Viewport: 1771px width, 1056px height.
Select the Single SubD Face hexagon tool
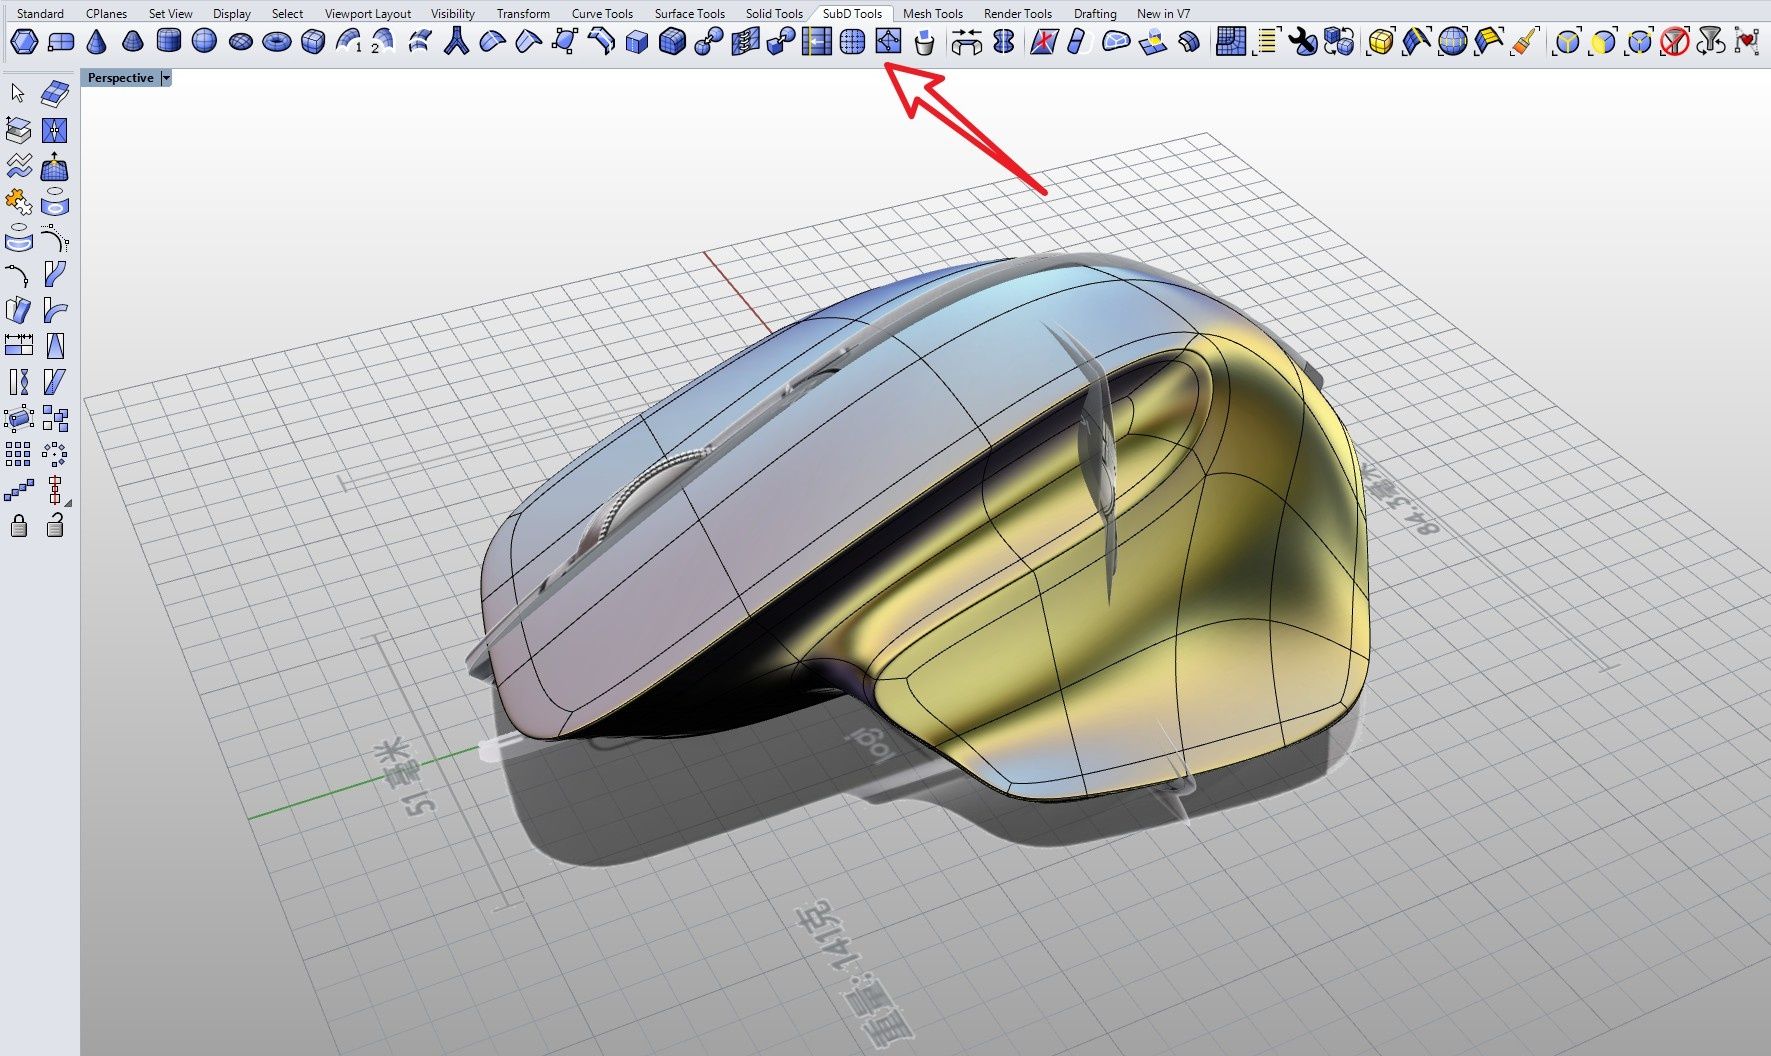[24, 41]
